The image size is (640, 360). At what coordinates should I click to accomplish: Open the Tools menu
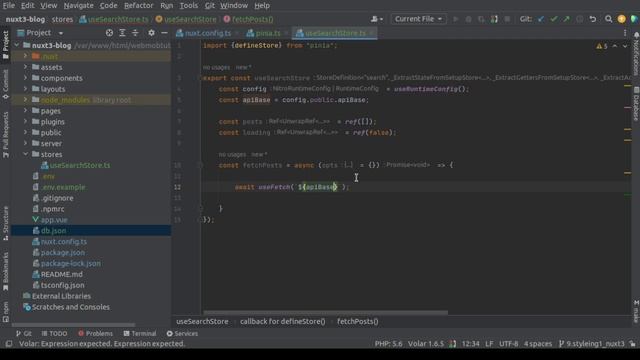click(189, 6)
